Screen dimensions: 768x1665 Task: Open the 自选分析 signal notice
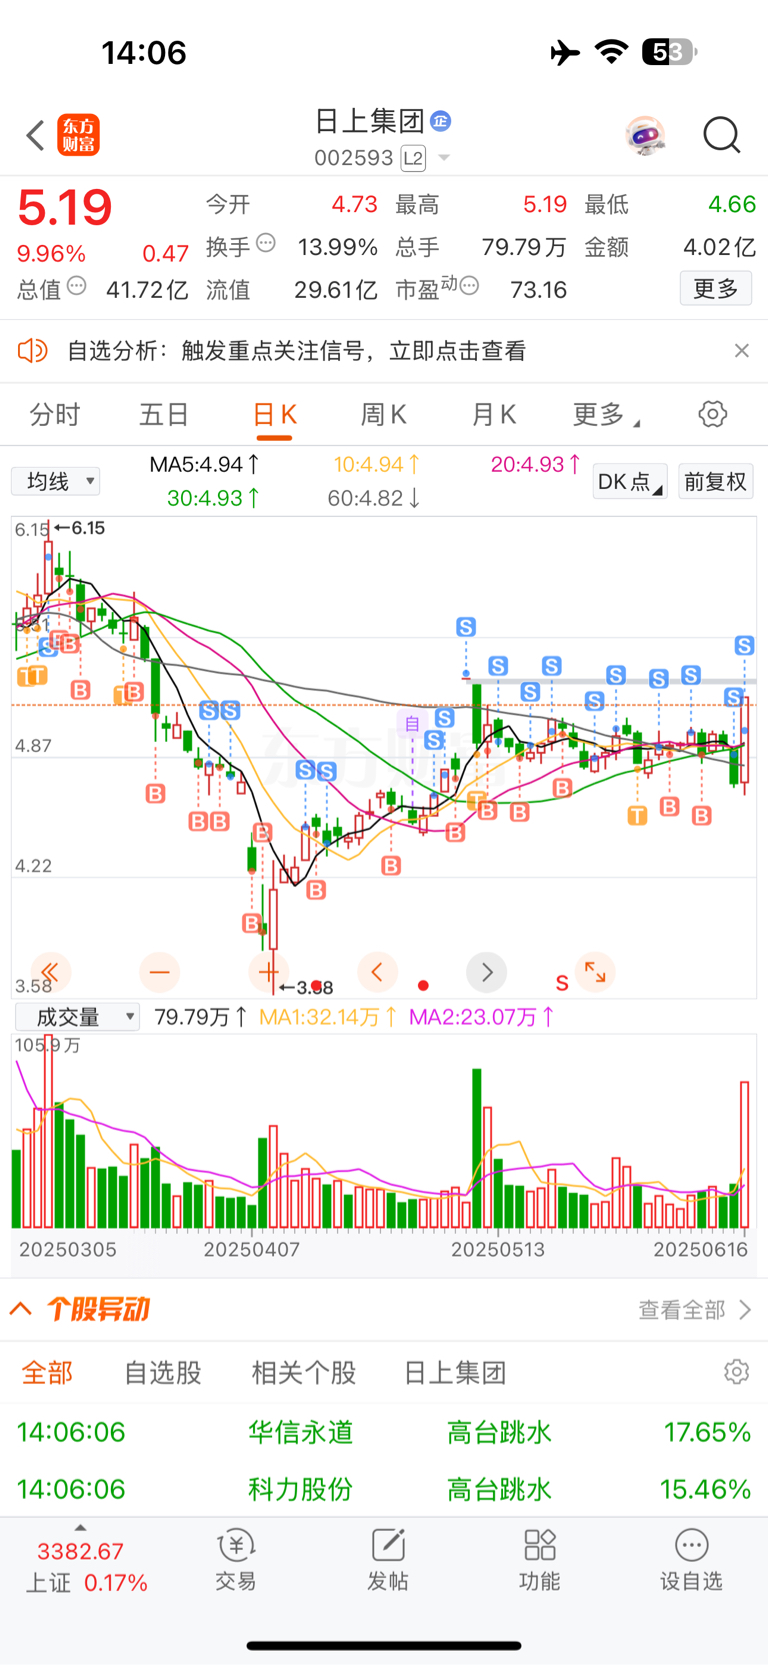(x=296, y=351)
